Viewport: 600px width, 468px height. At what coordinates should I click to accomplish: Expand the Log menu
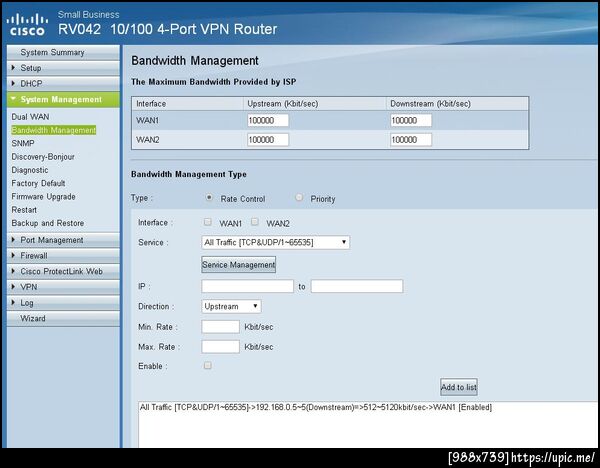pos(63,303)
